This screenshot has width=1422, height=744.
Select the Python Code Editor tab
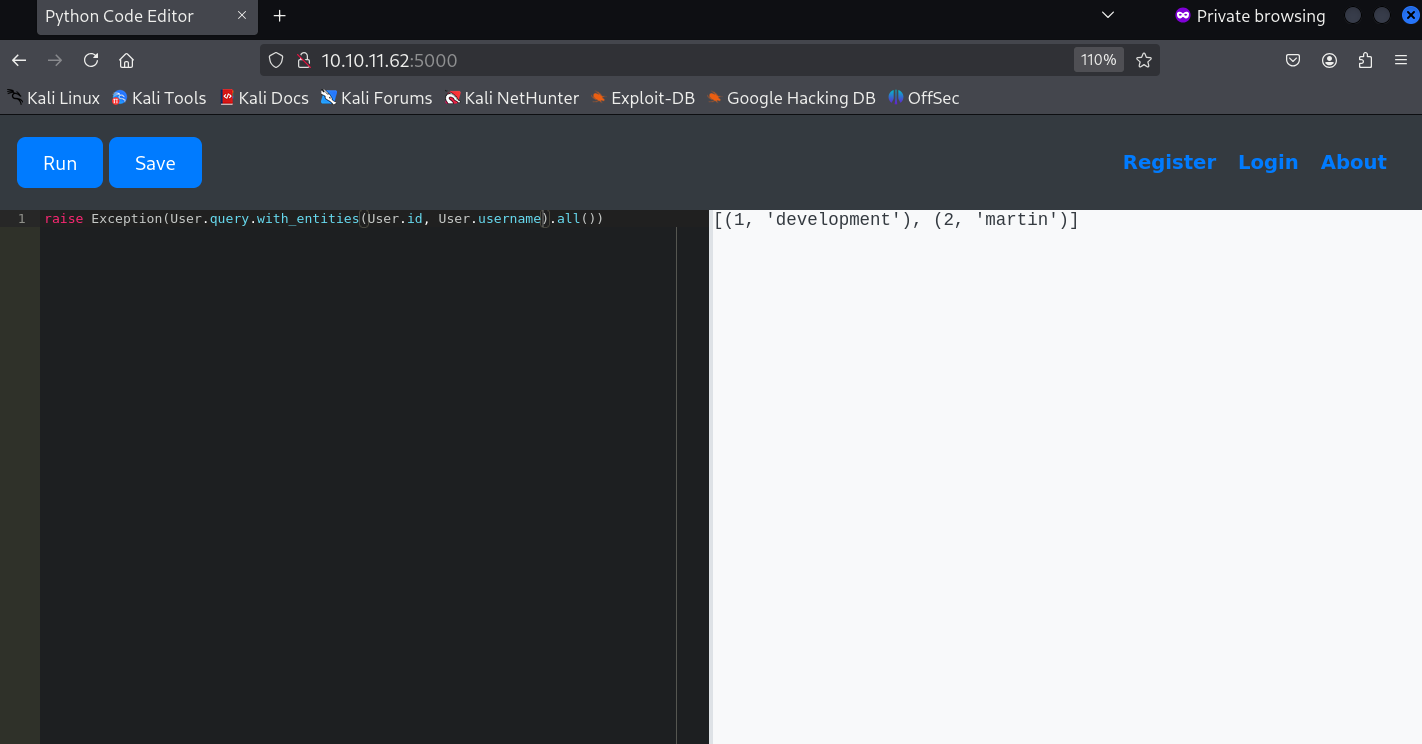(x=130, y=16)
